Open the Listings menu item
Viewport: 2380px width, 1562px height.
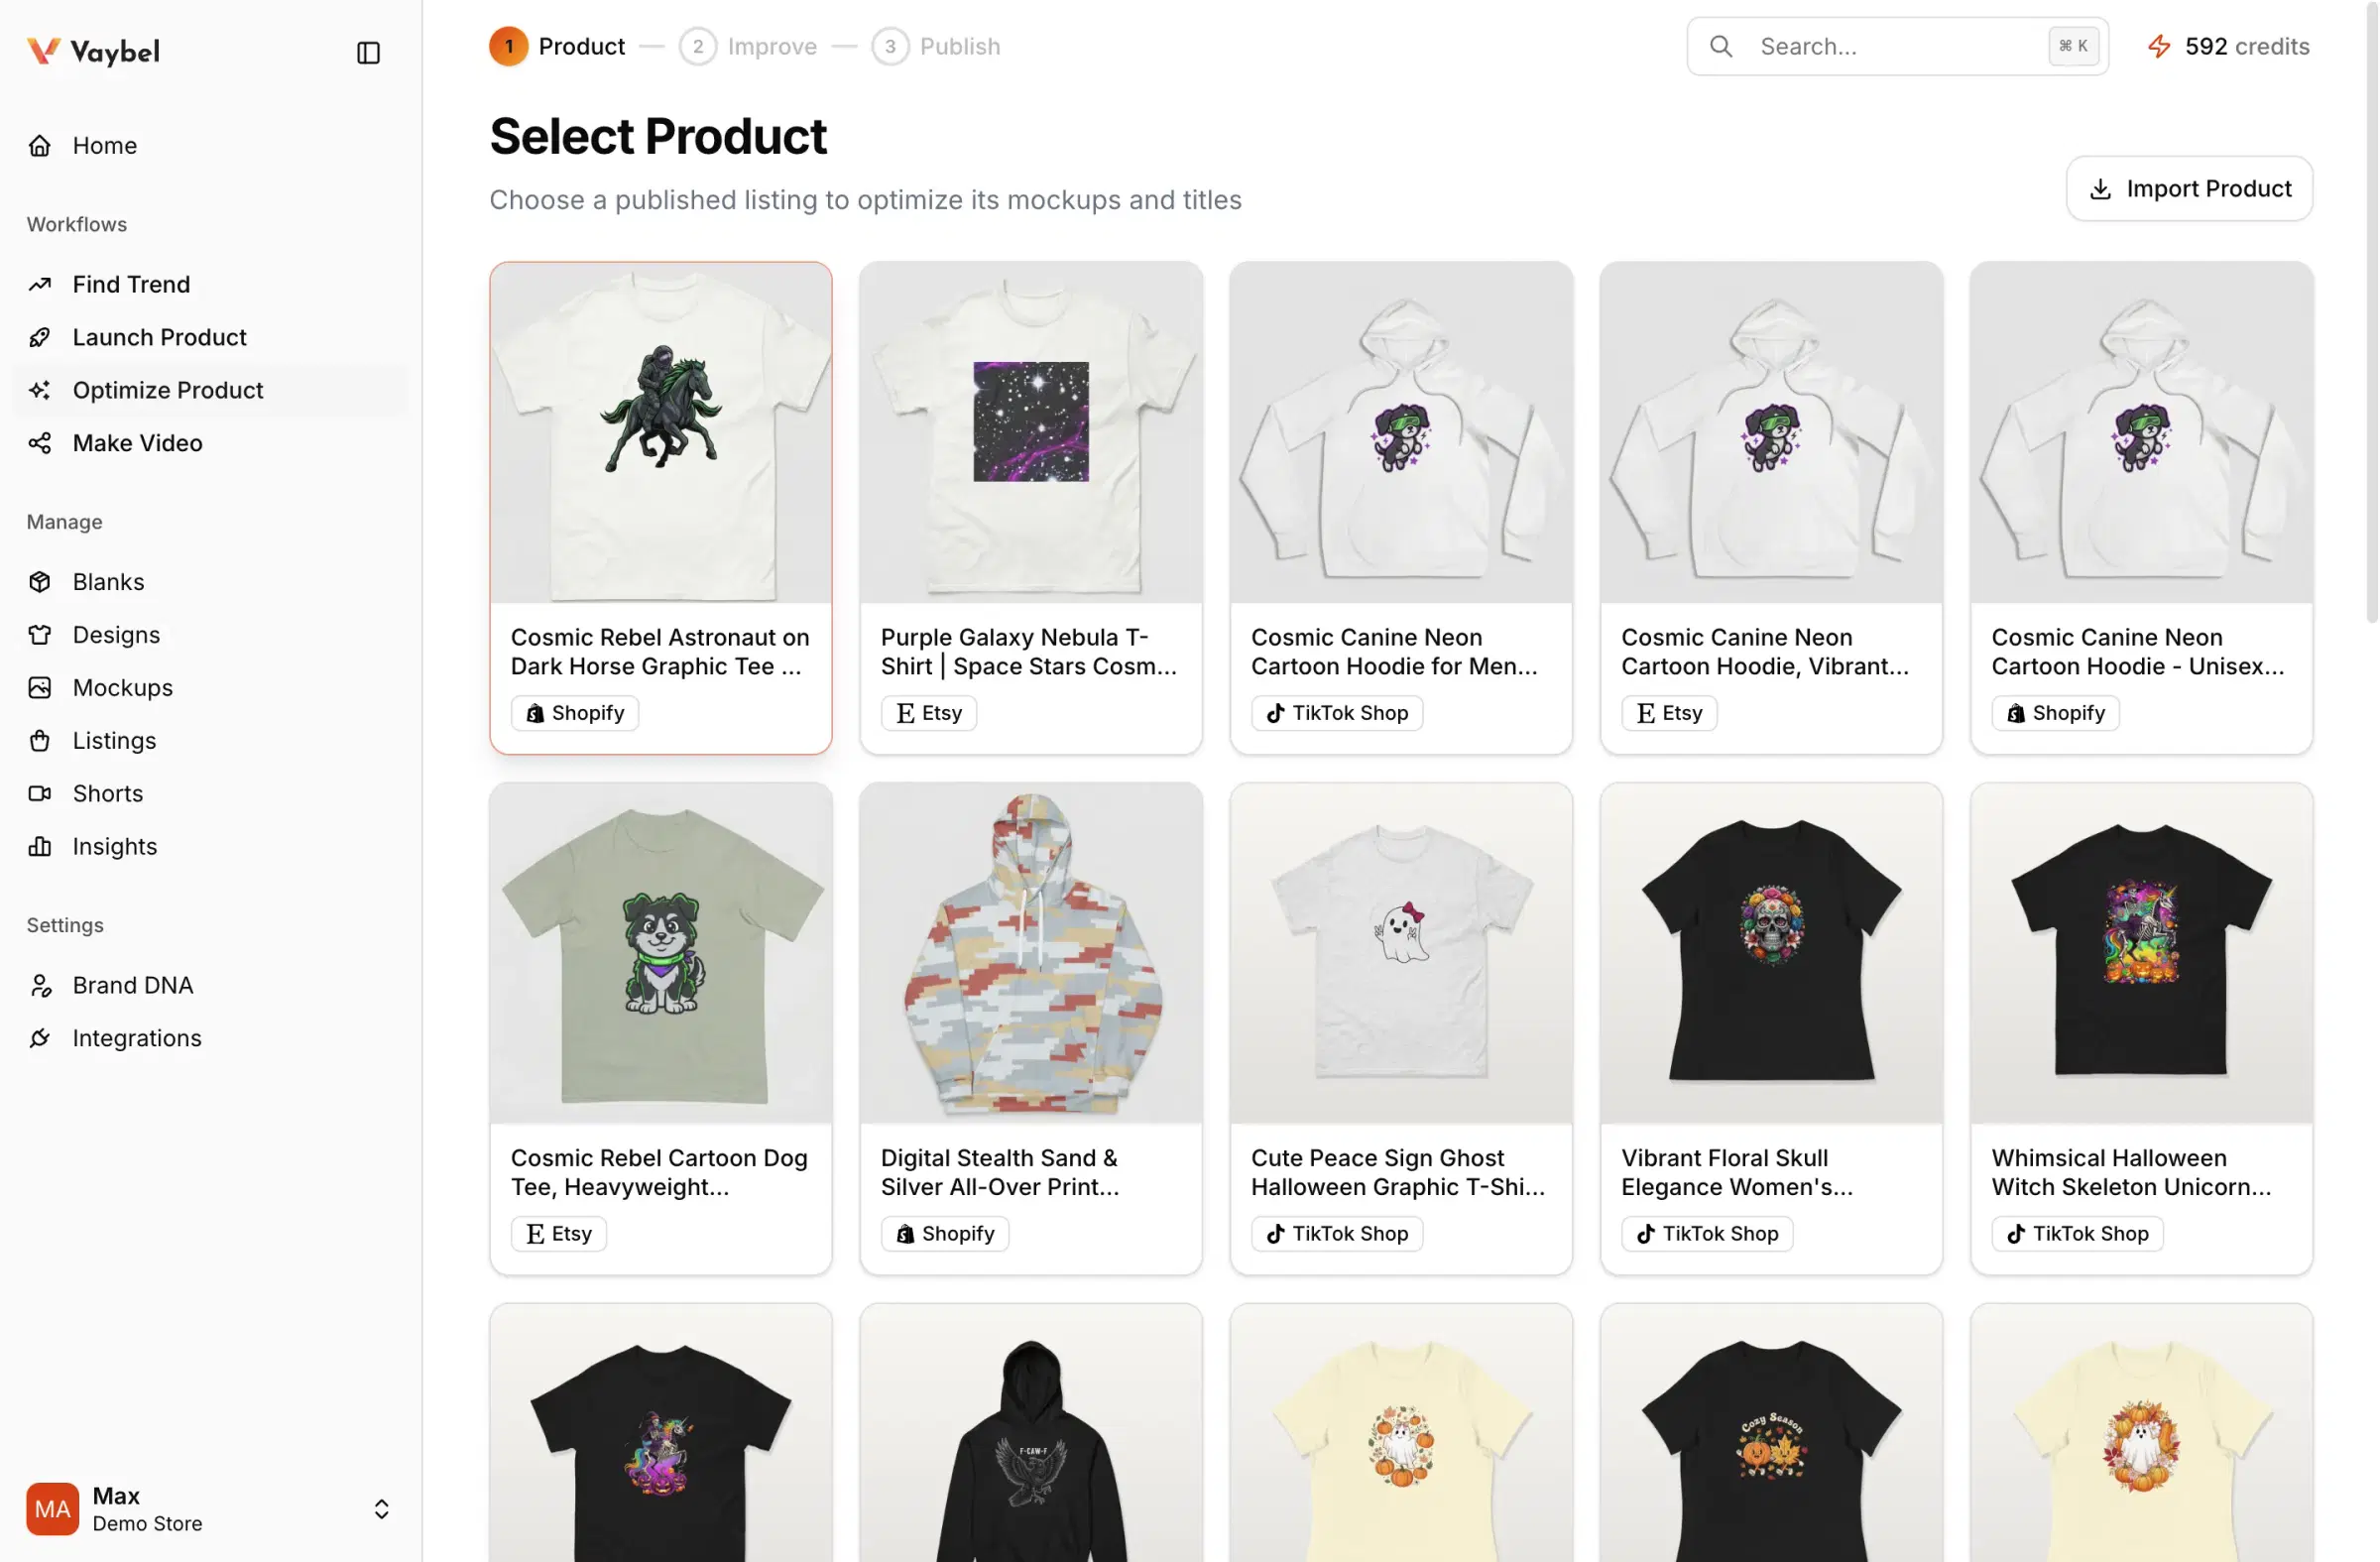tap(114, 741)
